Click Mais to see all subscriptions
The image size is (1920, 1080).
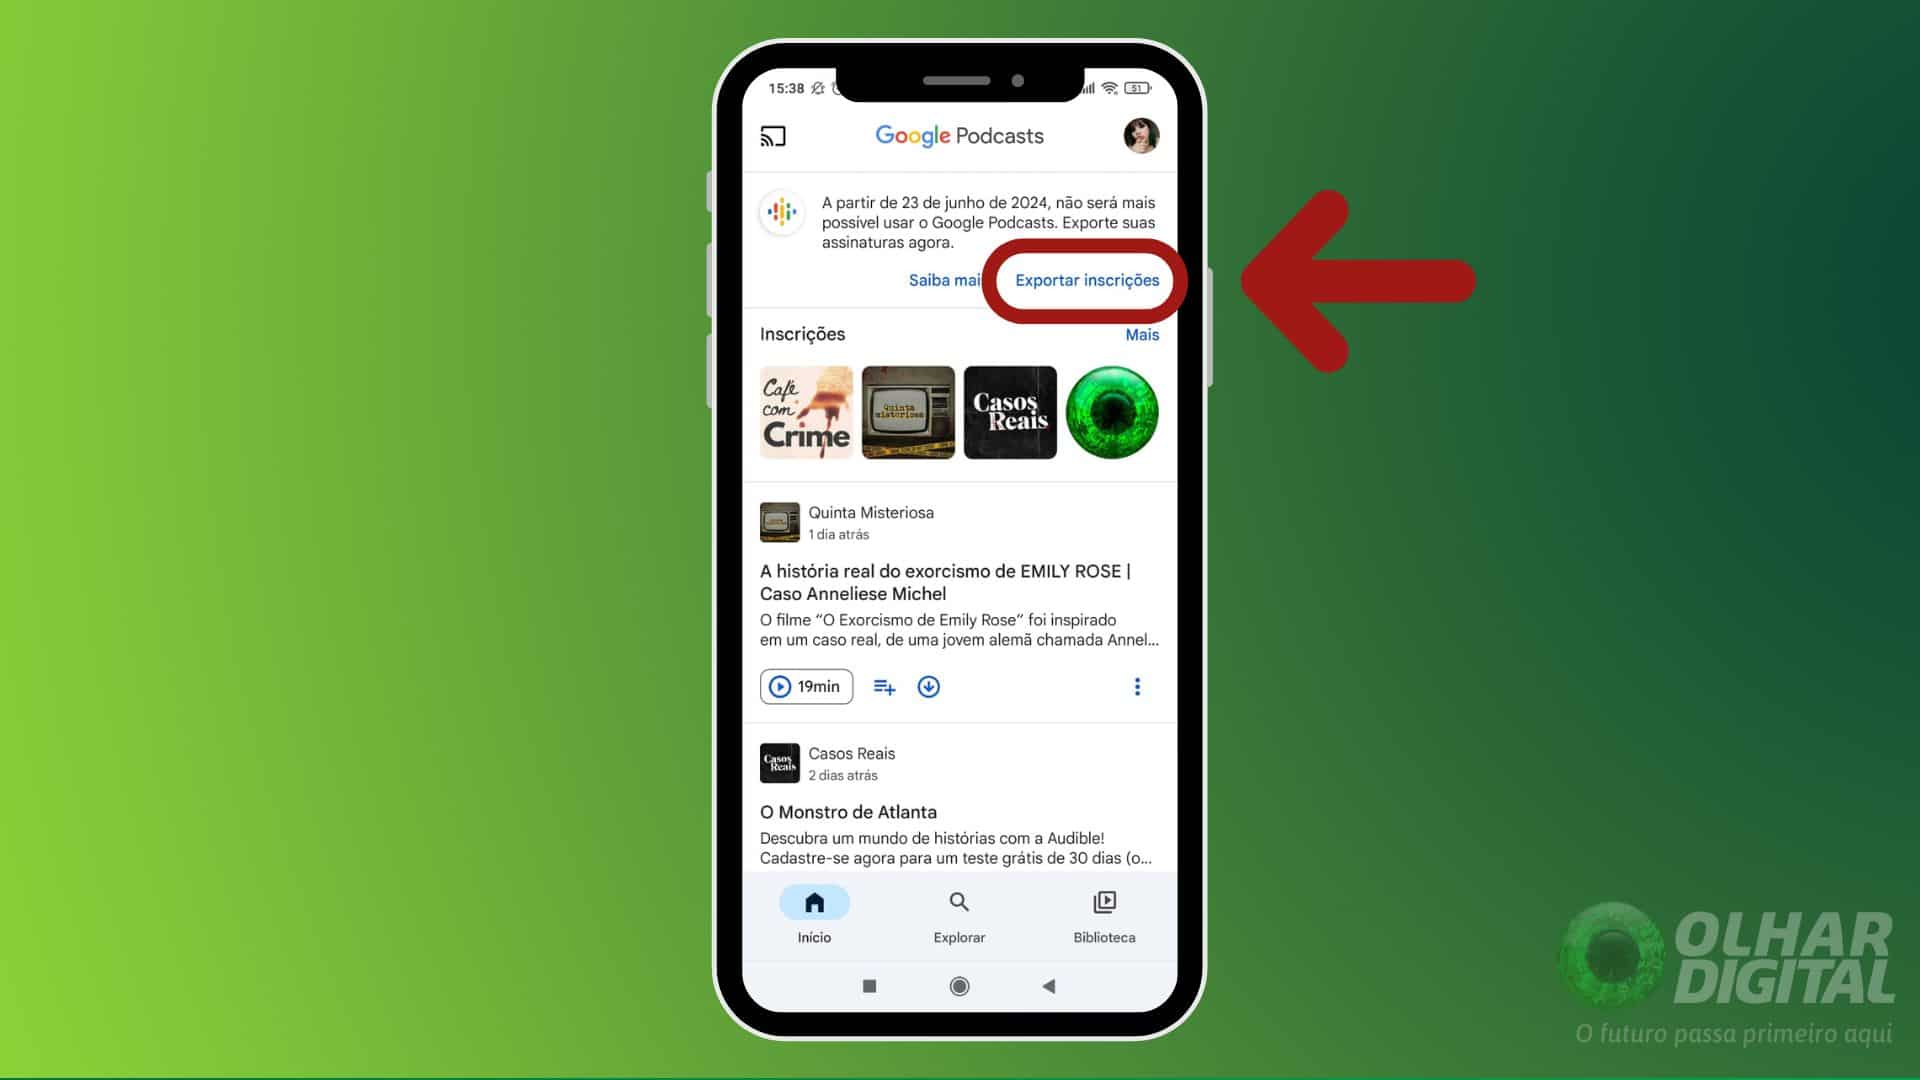pyautogui.click(x=1141, y=335)
